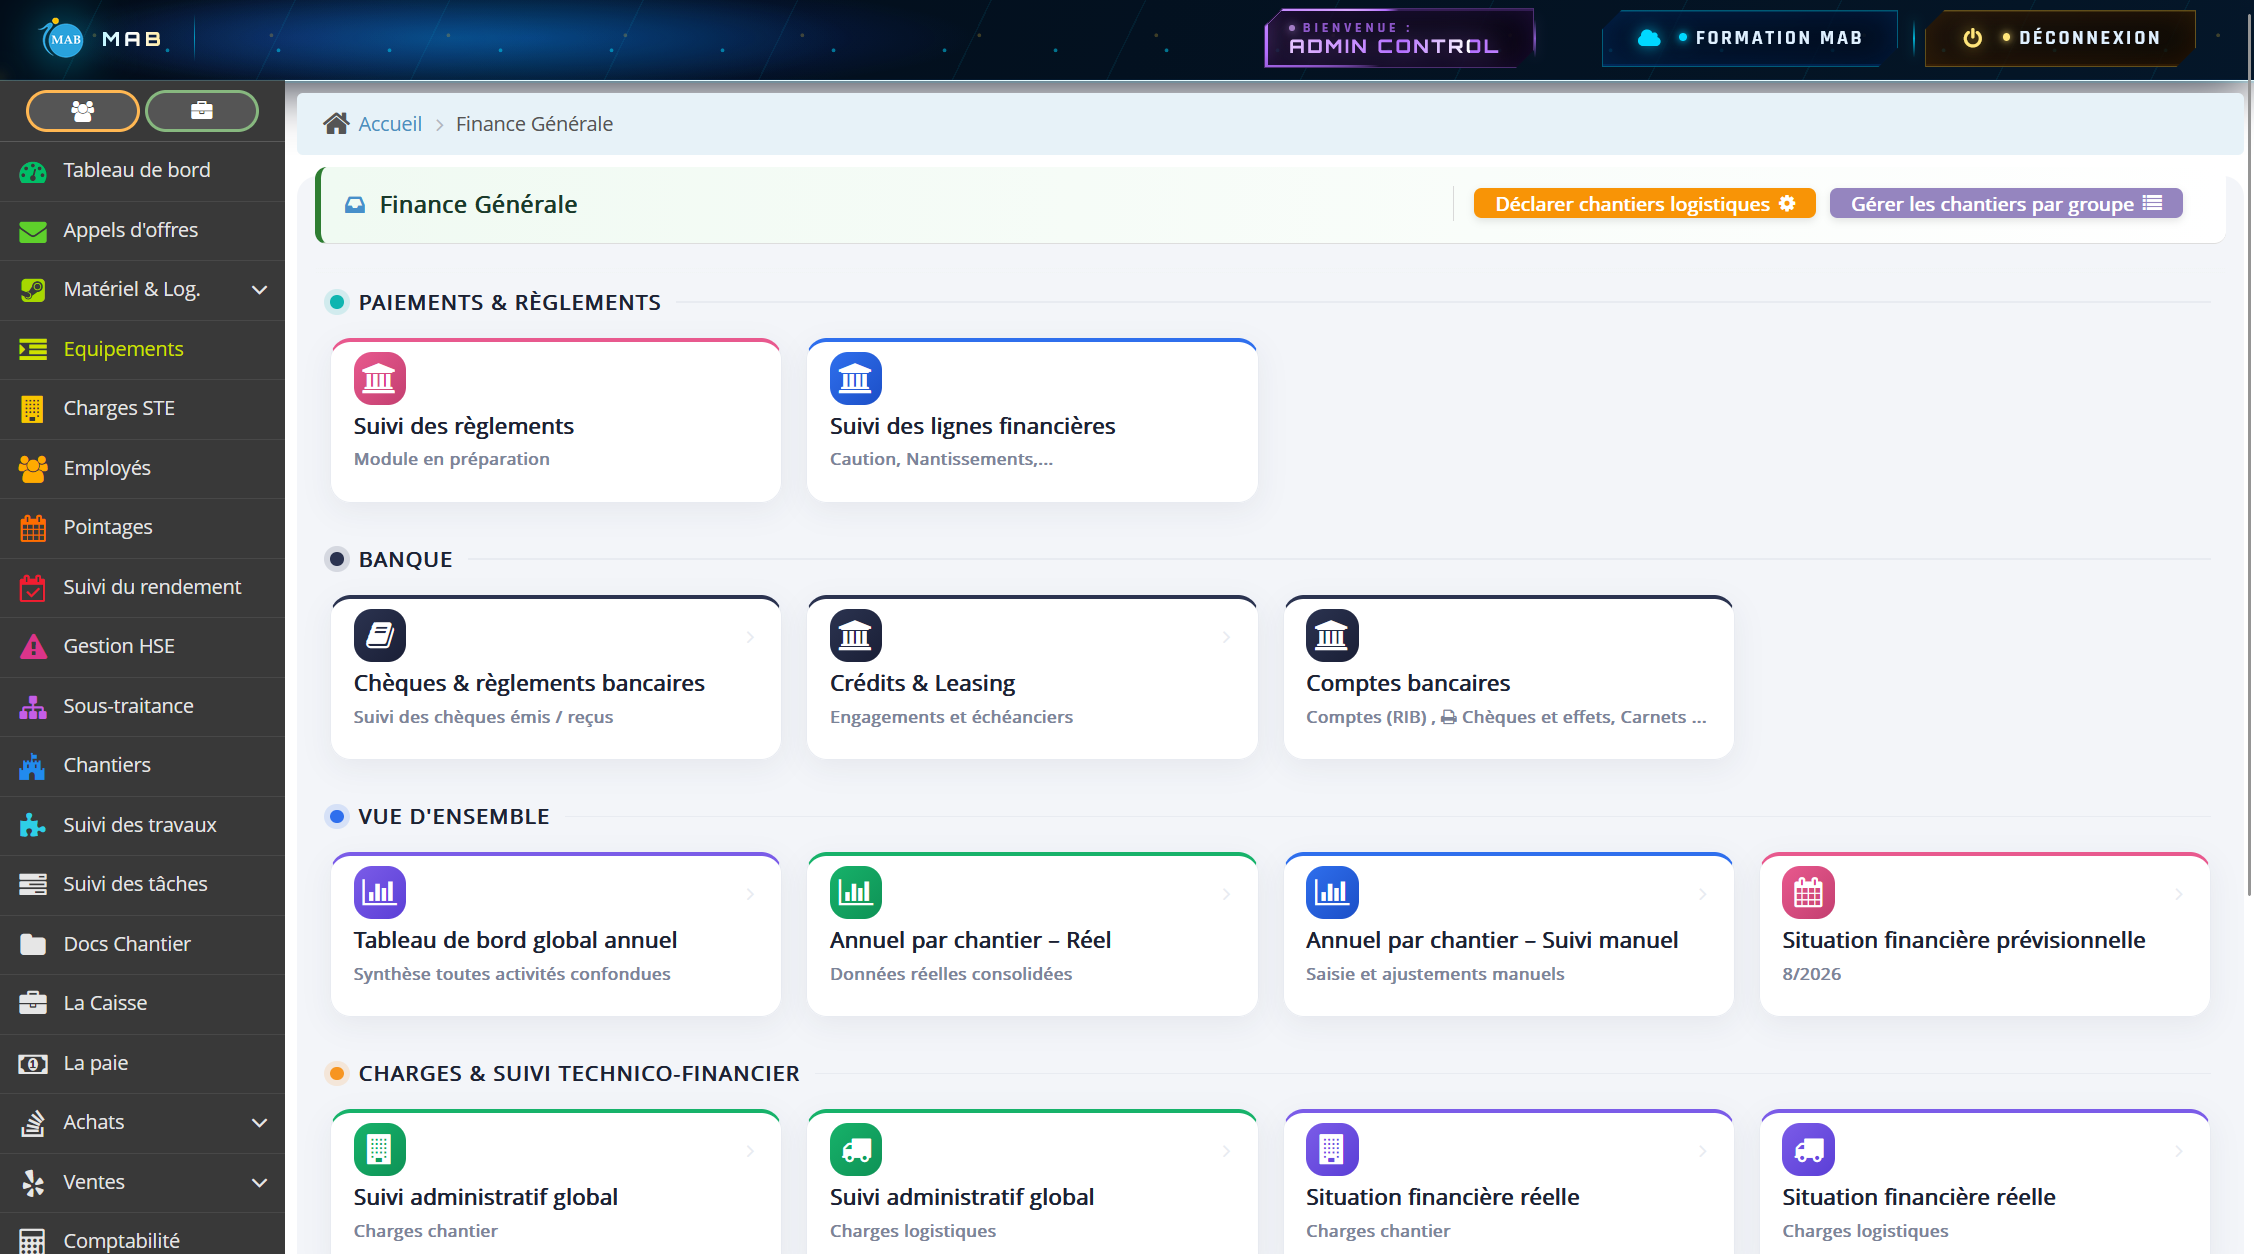Click the green building icon of Suivi administratif global chantier
Viewport: 2254px width, 1254px height.
(380, 1149)
